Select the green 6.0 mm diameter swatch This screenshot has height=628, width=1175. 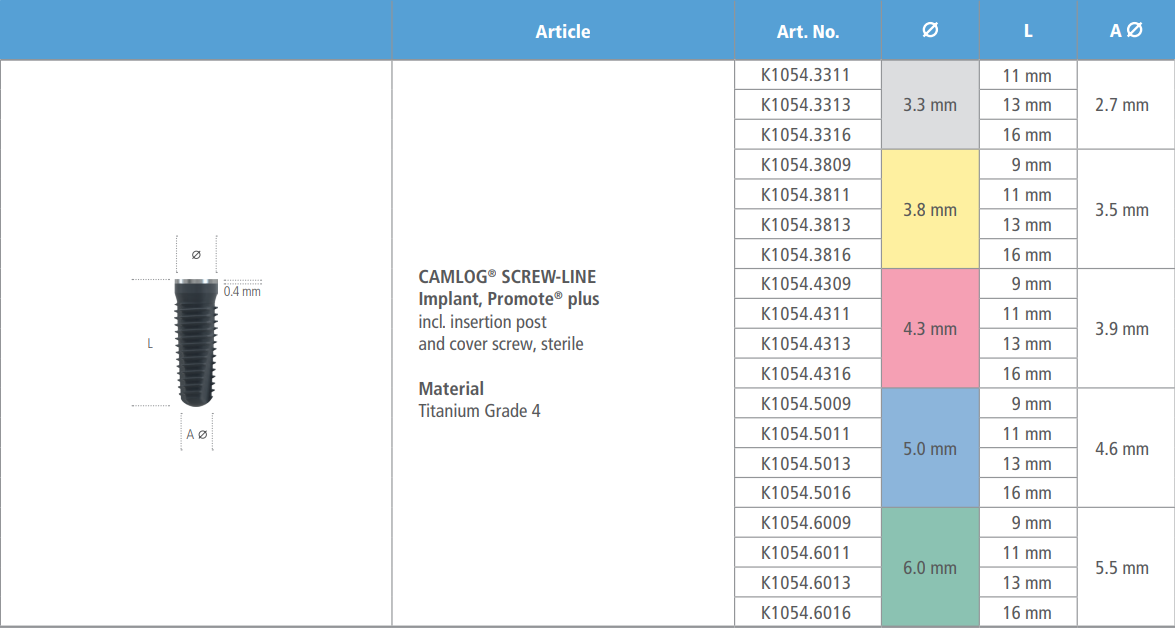929,568
